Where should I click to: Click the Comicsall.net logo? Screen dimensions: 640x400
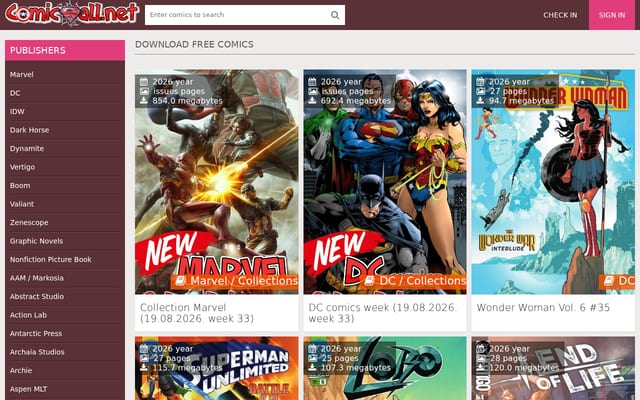72,13
